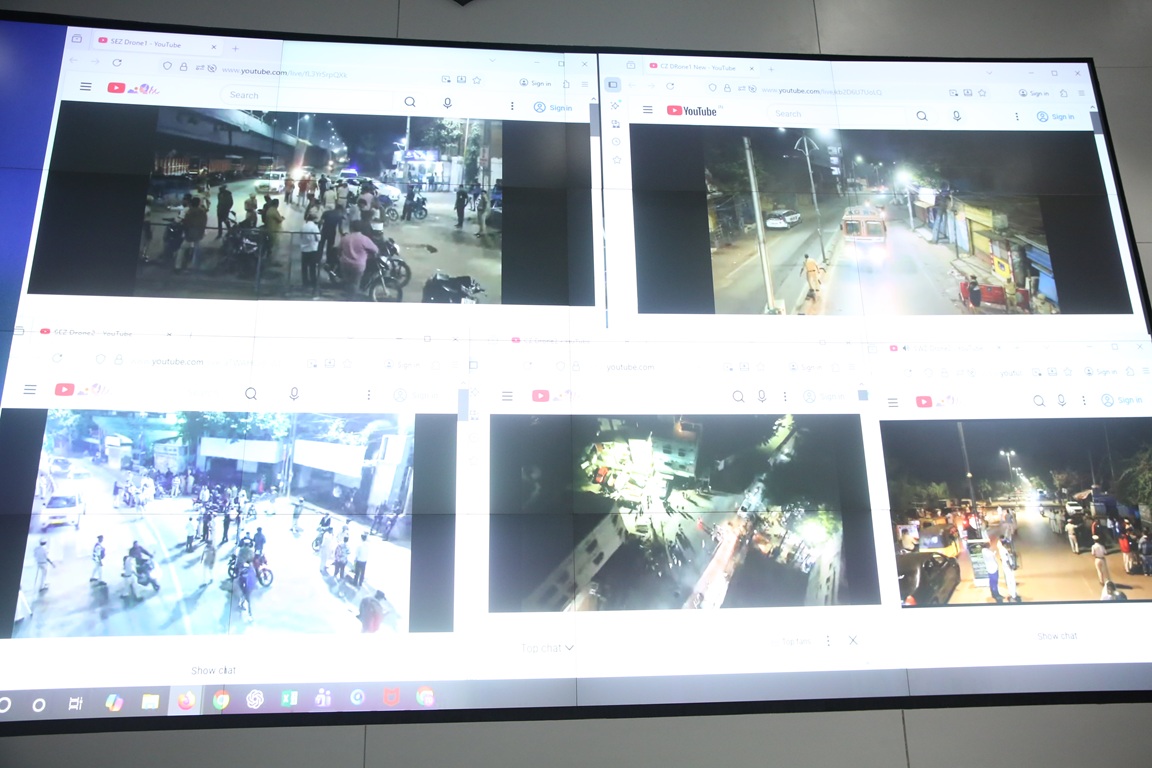
Task: Launch Excel from the taskbar
Action: click(x=289, y=699)
